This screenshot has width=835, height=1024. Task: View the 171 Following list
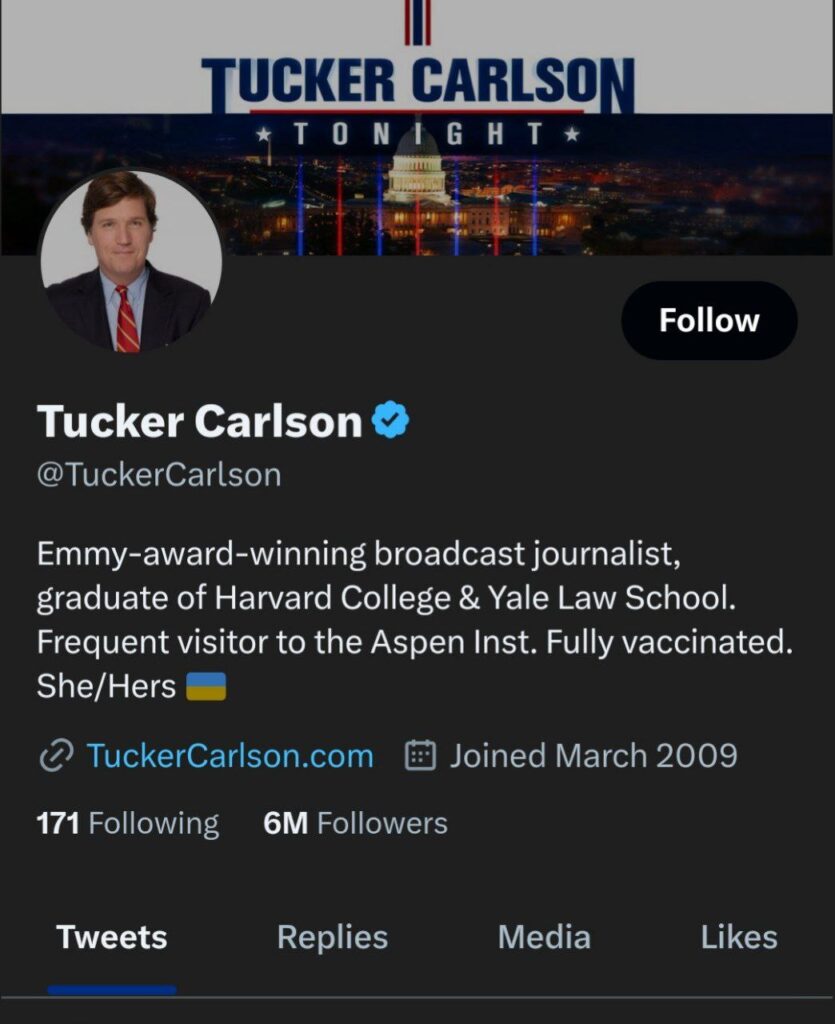[x=127, y=823]
